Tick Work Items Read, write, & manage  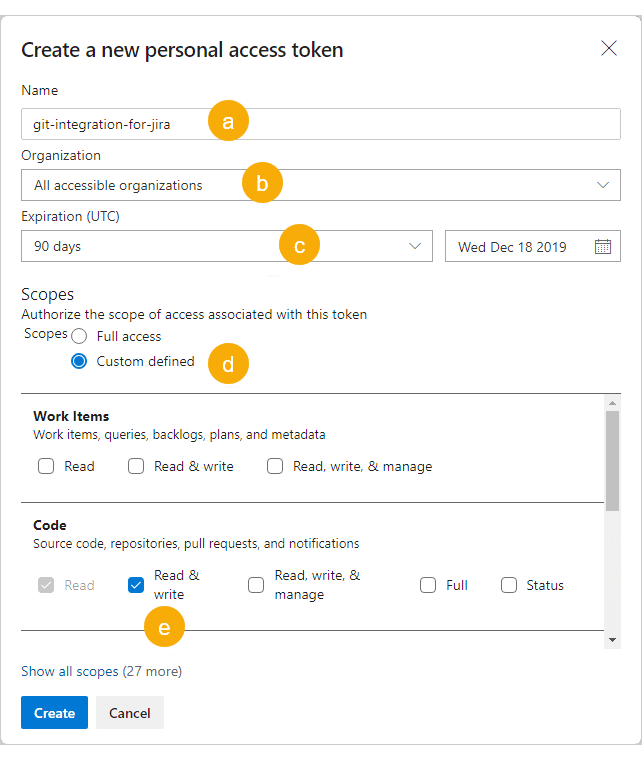click(275, 466)
